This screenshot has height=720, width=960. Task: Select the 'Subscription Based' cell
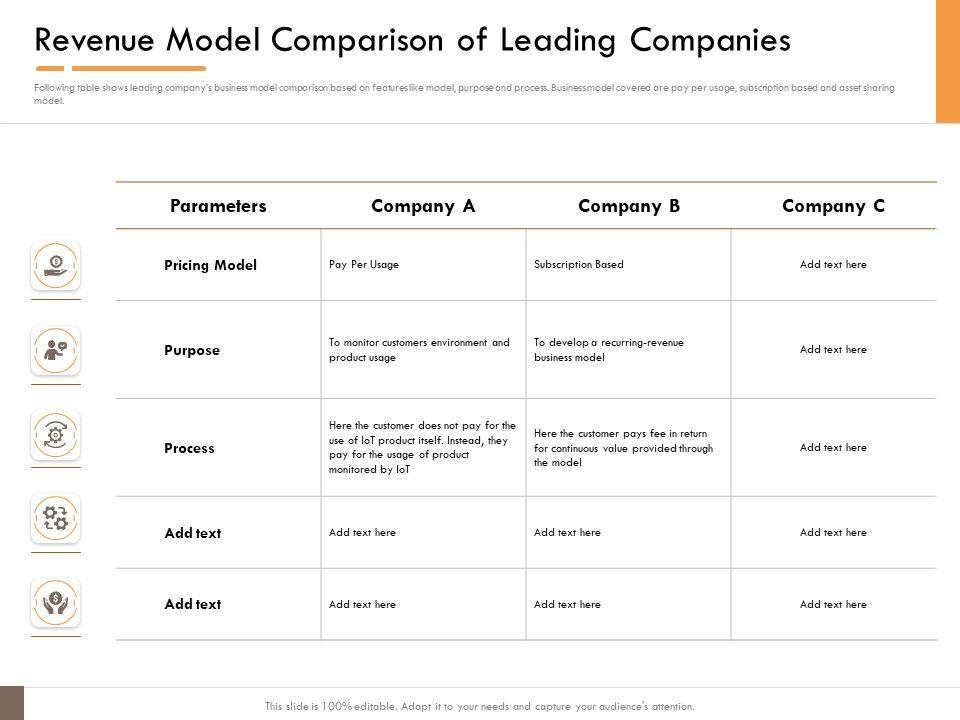pyautogui.click(x=579, y=265)
